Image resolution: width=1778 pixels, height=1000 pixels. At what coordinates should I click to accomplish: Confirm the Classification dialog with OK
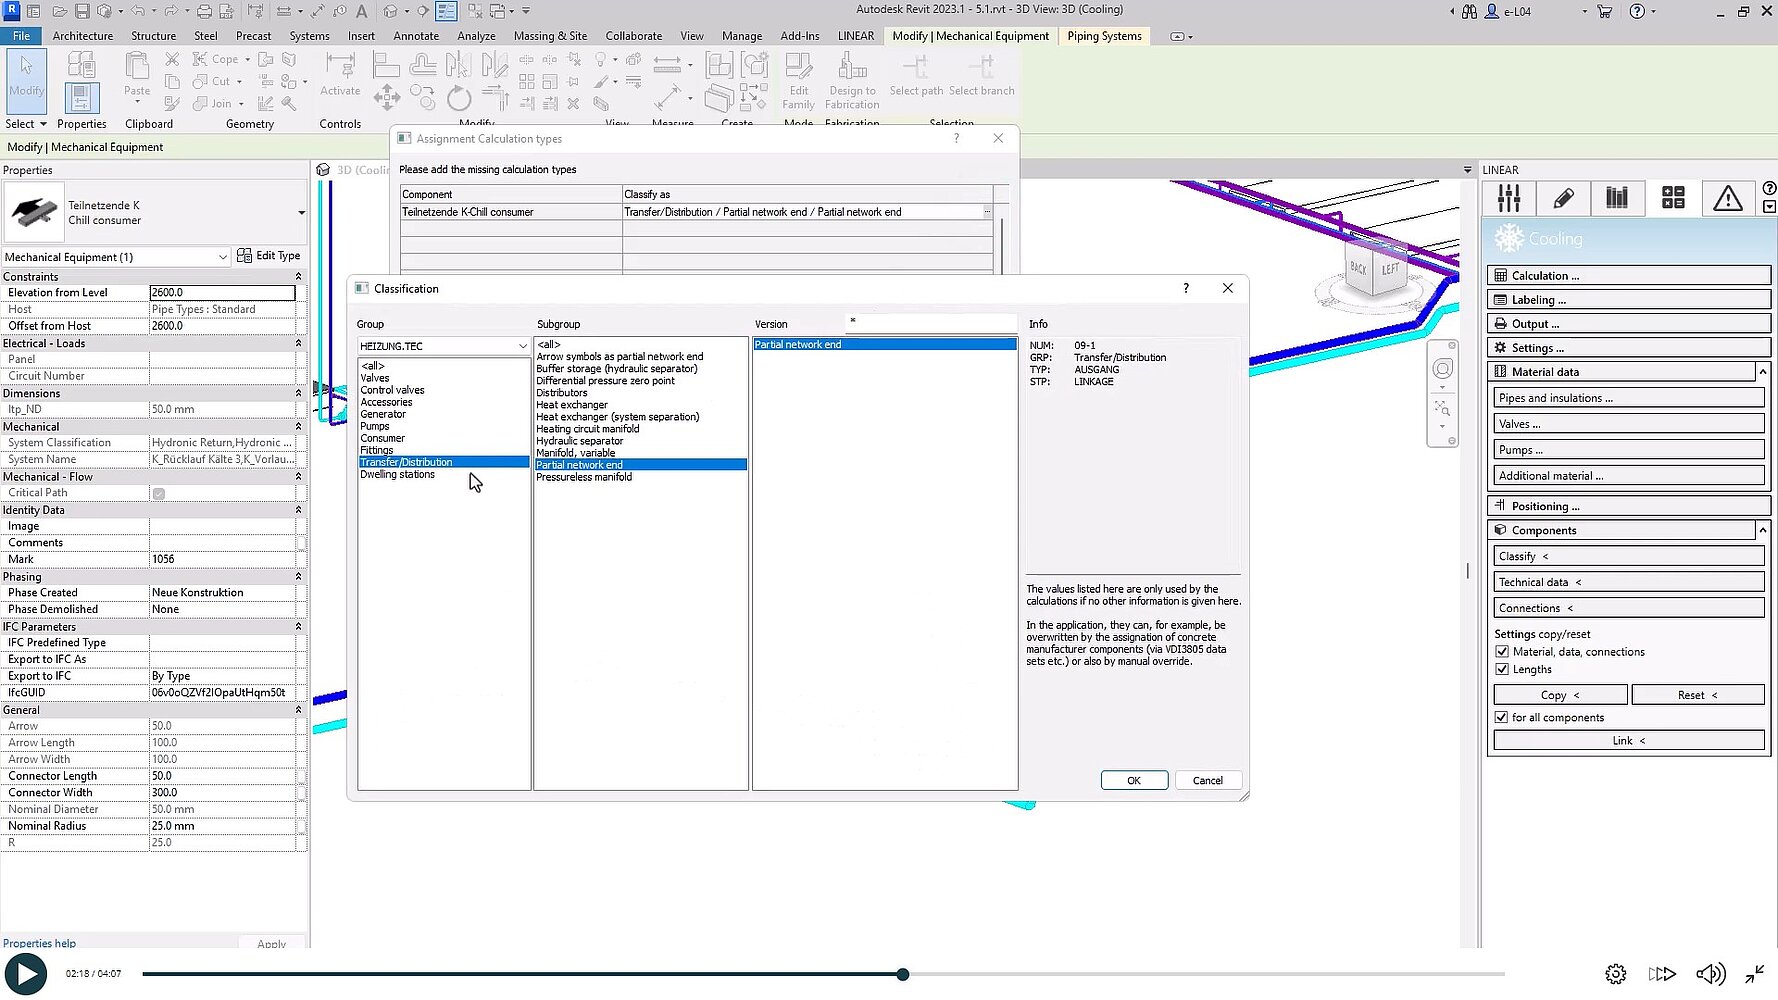tap(1134, 780)
